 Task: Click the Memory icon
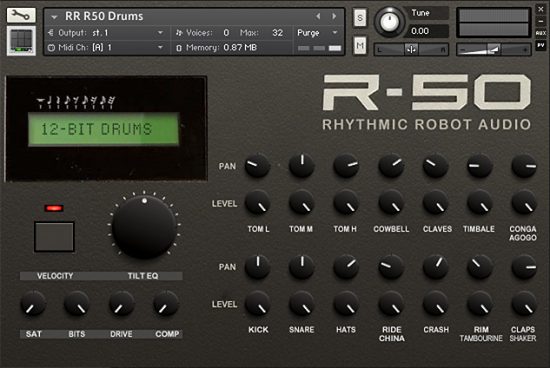click(179, 48)
